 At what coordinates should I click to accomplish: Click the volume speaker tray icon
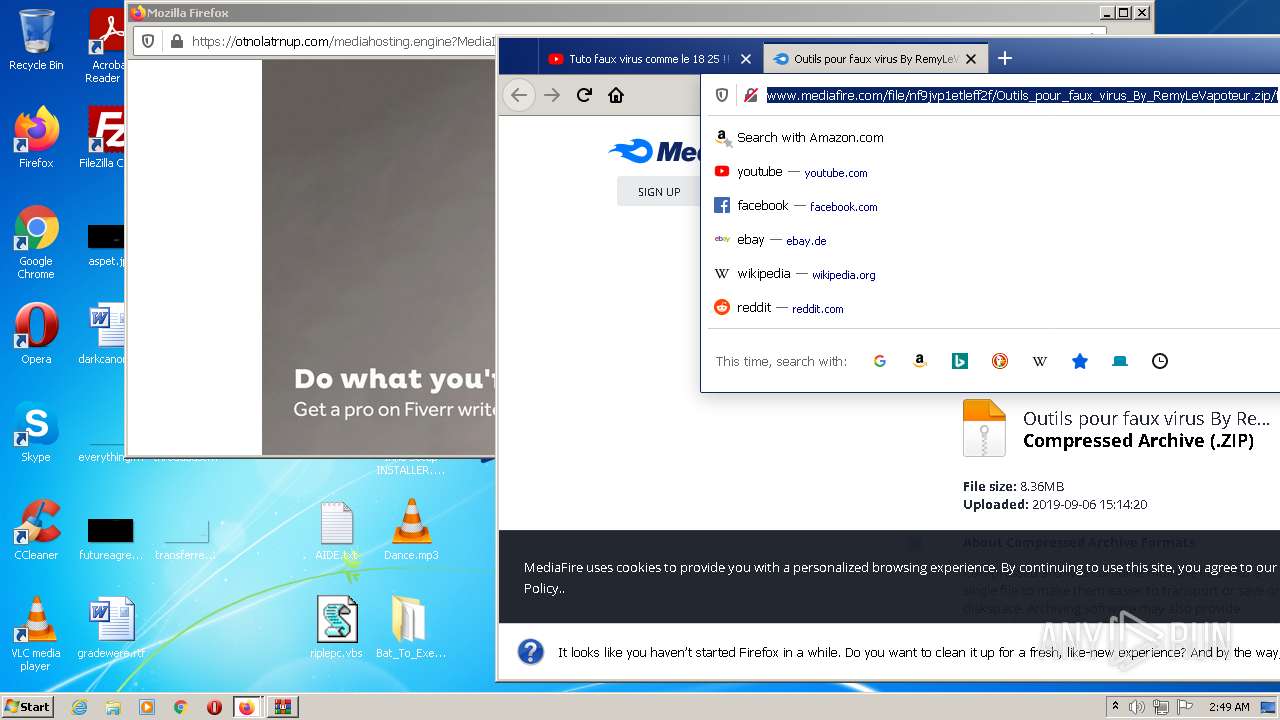(x=1137, y=707)
